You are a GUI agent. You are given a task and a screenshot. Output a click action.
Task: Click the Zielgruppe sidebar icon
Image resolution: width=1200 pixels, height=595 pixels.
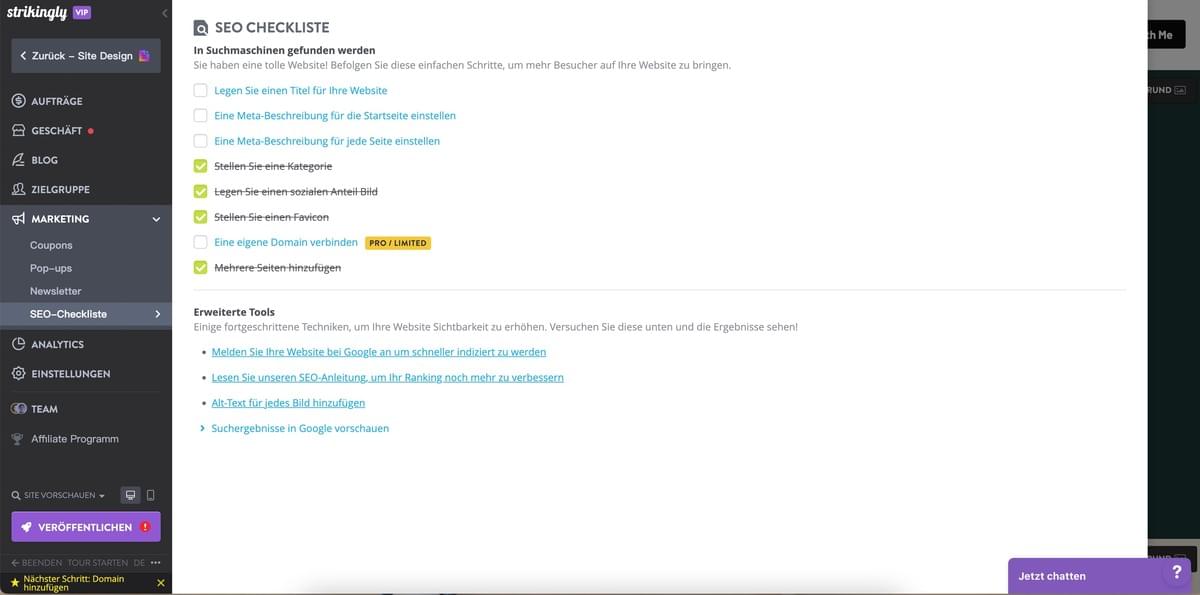point(17,189)
